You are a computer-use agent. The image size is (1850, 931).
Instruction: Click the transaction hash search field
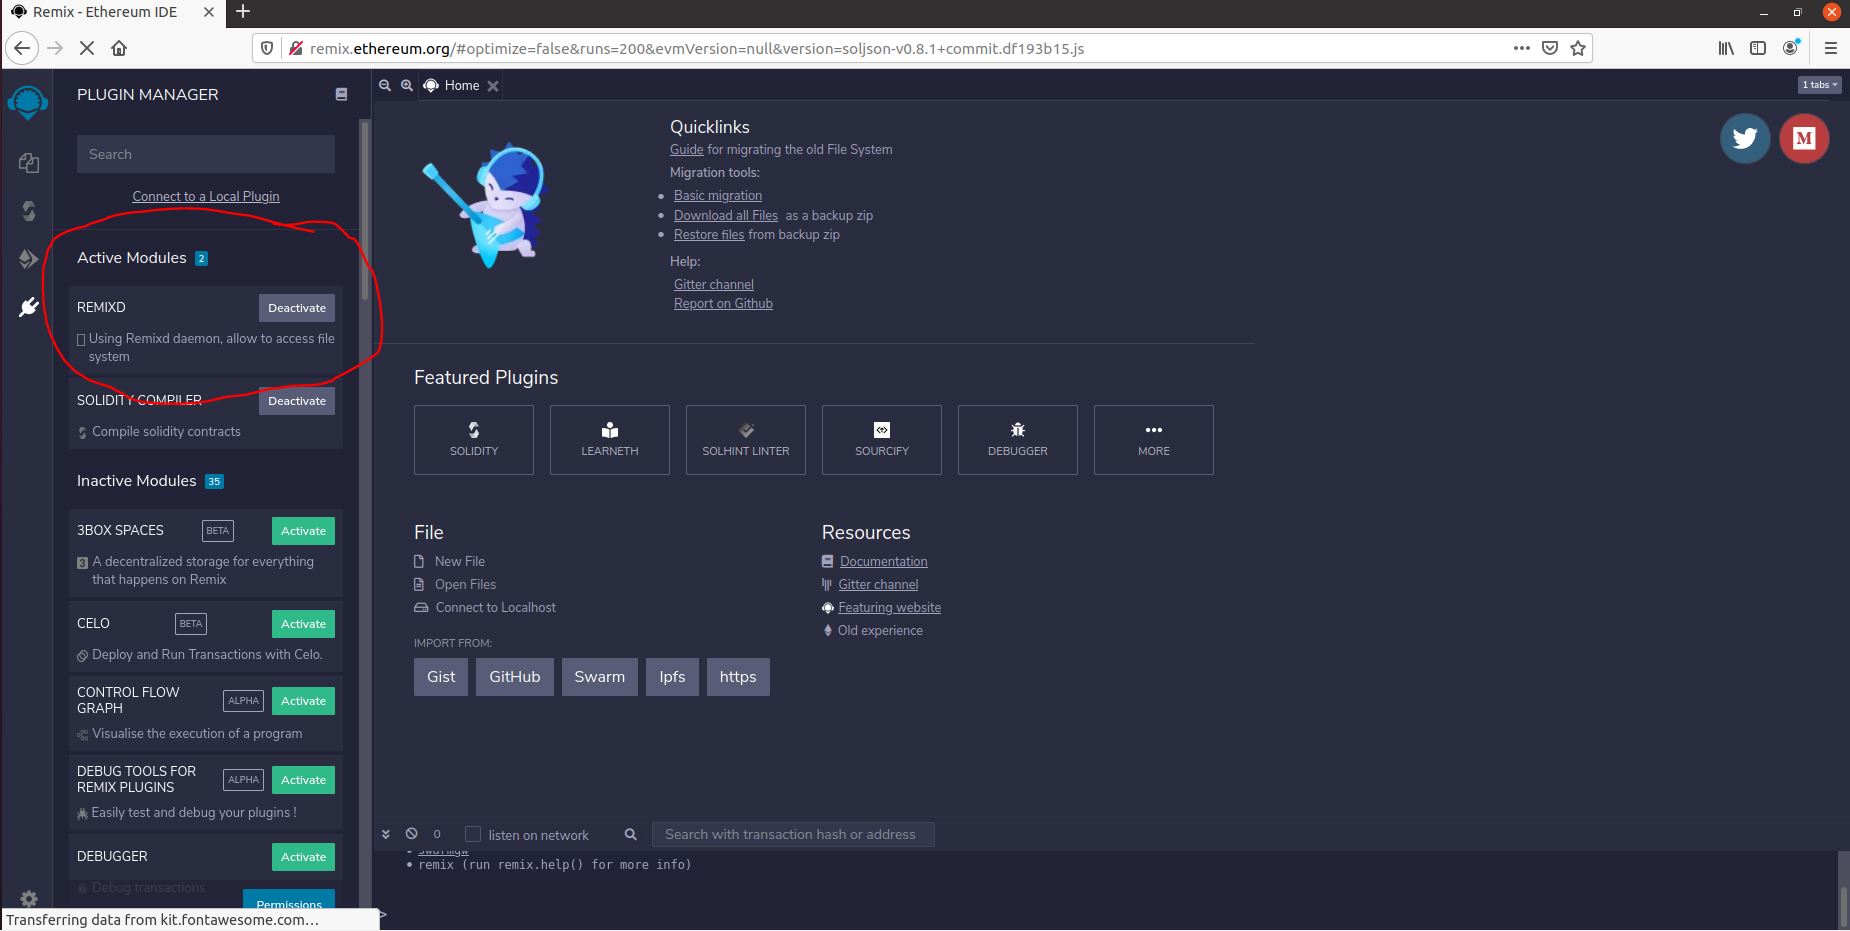793,834
